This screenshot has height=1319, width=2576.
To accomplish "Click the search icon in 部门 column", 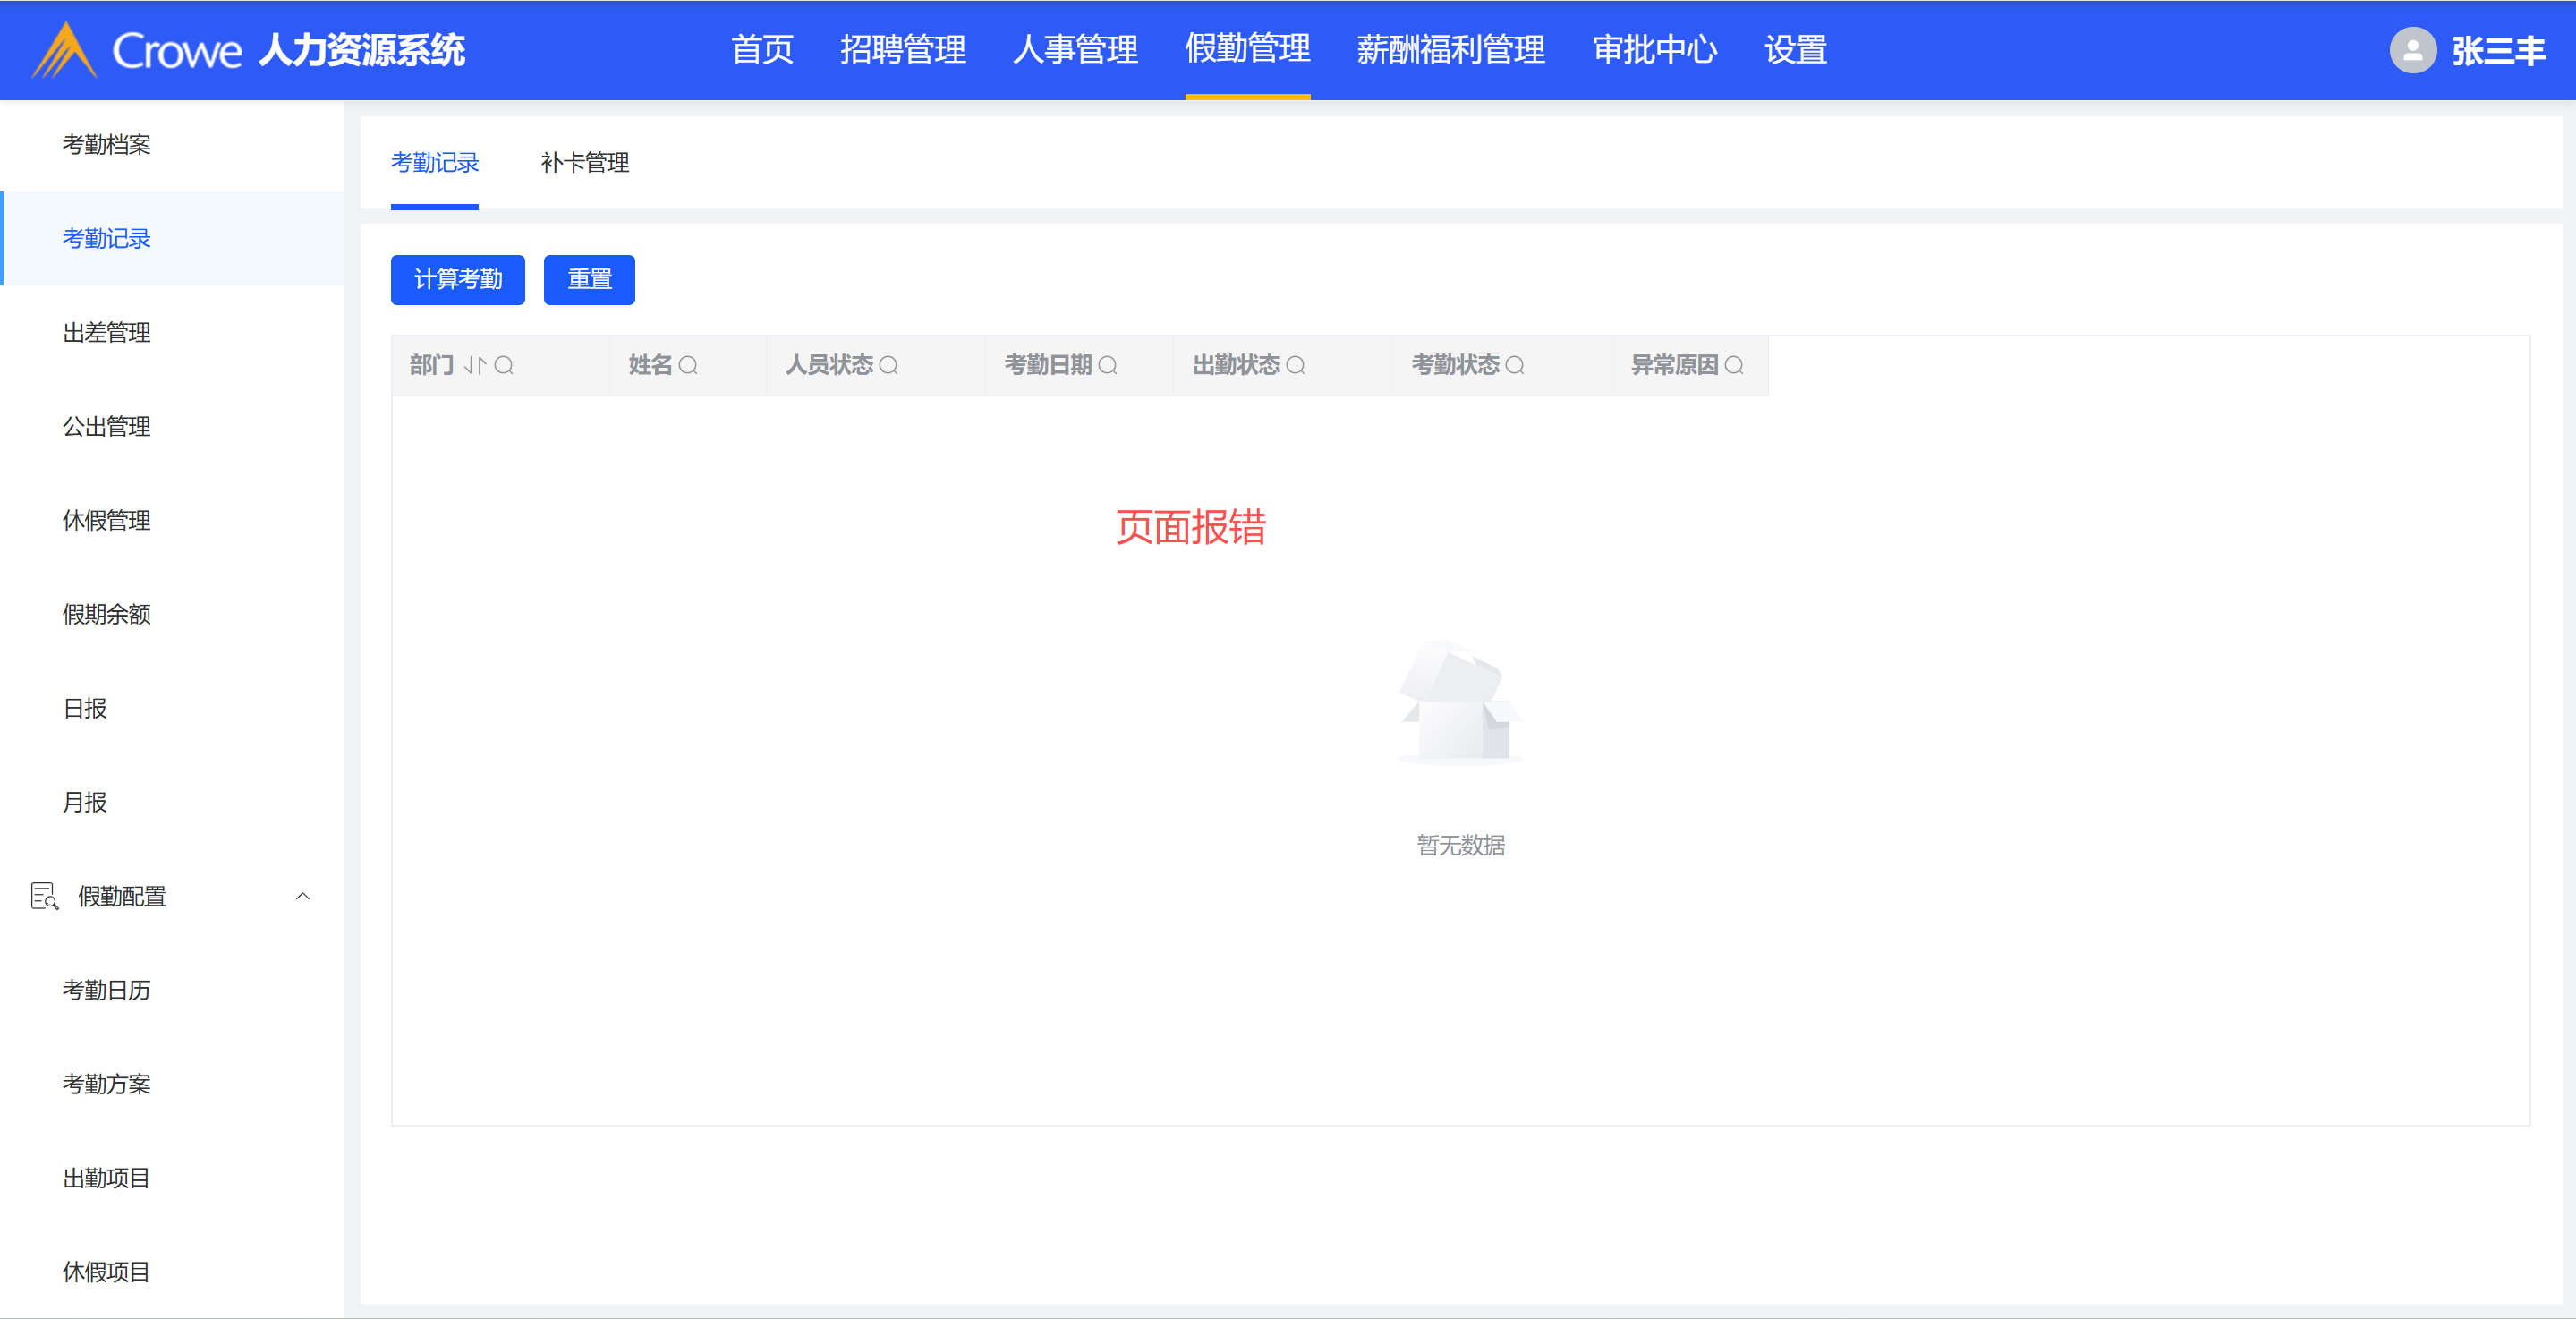I will coord(504,365).
